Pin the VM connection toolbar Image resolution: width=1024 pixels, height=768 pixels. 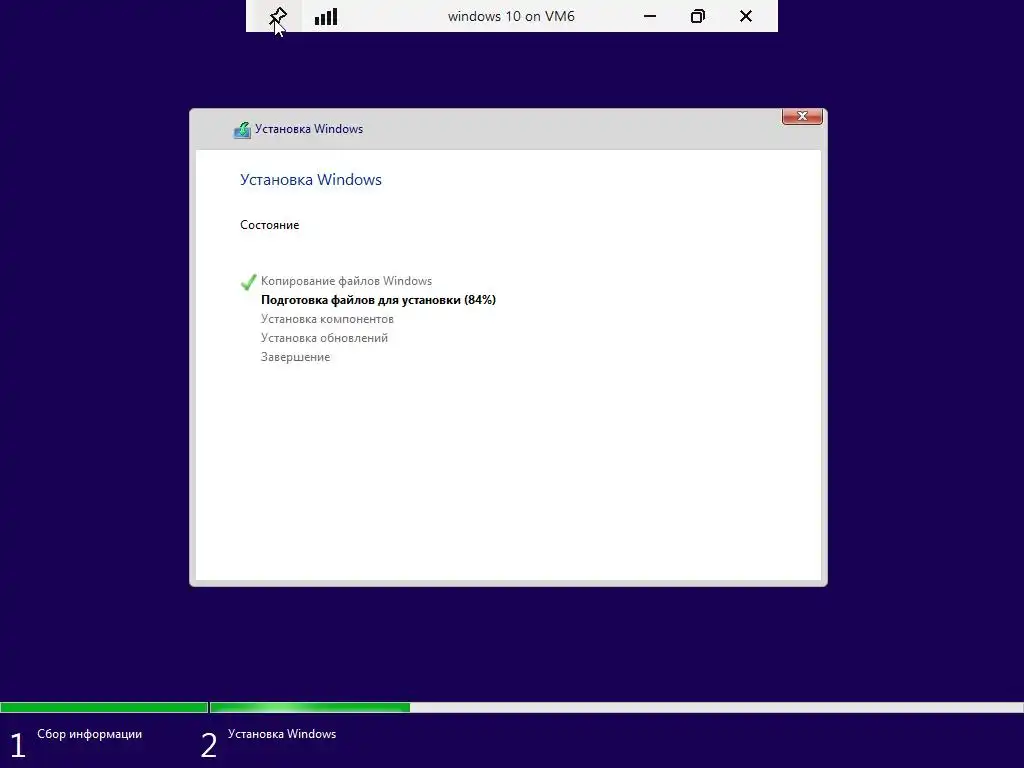coord(278,16)
